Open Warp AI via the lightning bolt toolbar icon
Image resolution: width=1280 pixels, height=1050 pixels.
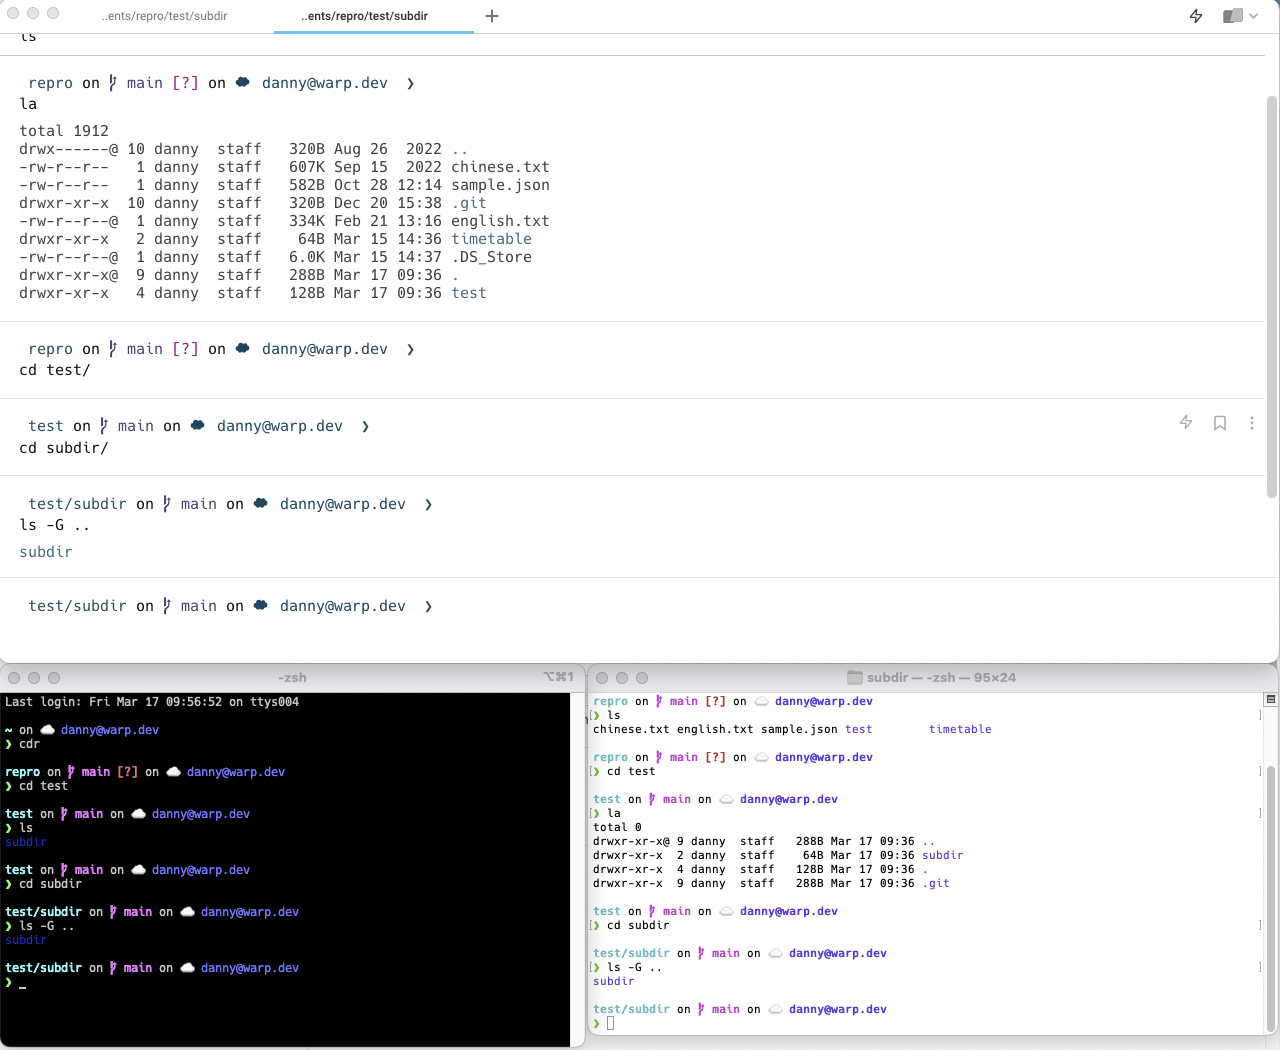(x=1196, y=16)
